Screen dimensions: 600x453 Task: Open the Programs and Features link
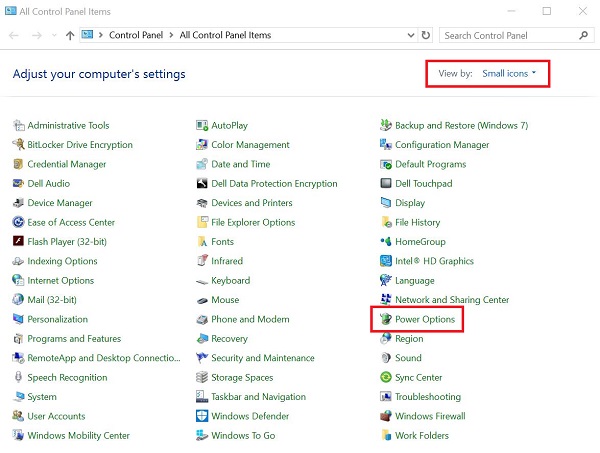(x=74, y=339)
